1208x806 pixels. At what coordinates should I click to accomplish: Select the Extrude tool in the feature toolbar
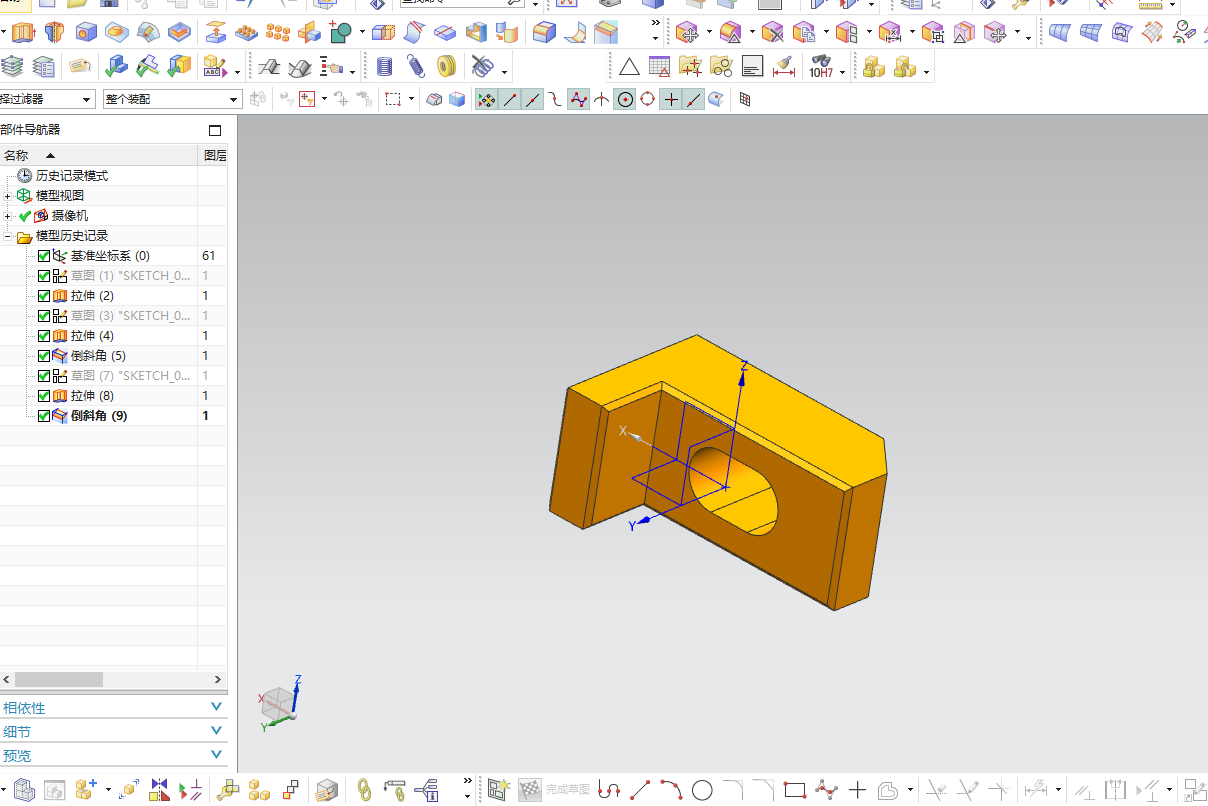22,33
